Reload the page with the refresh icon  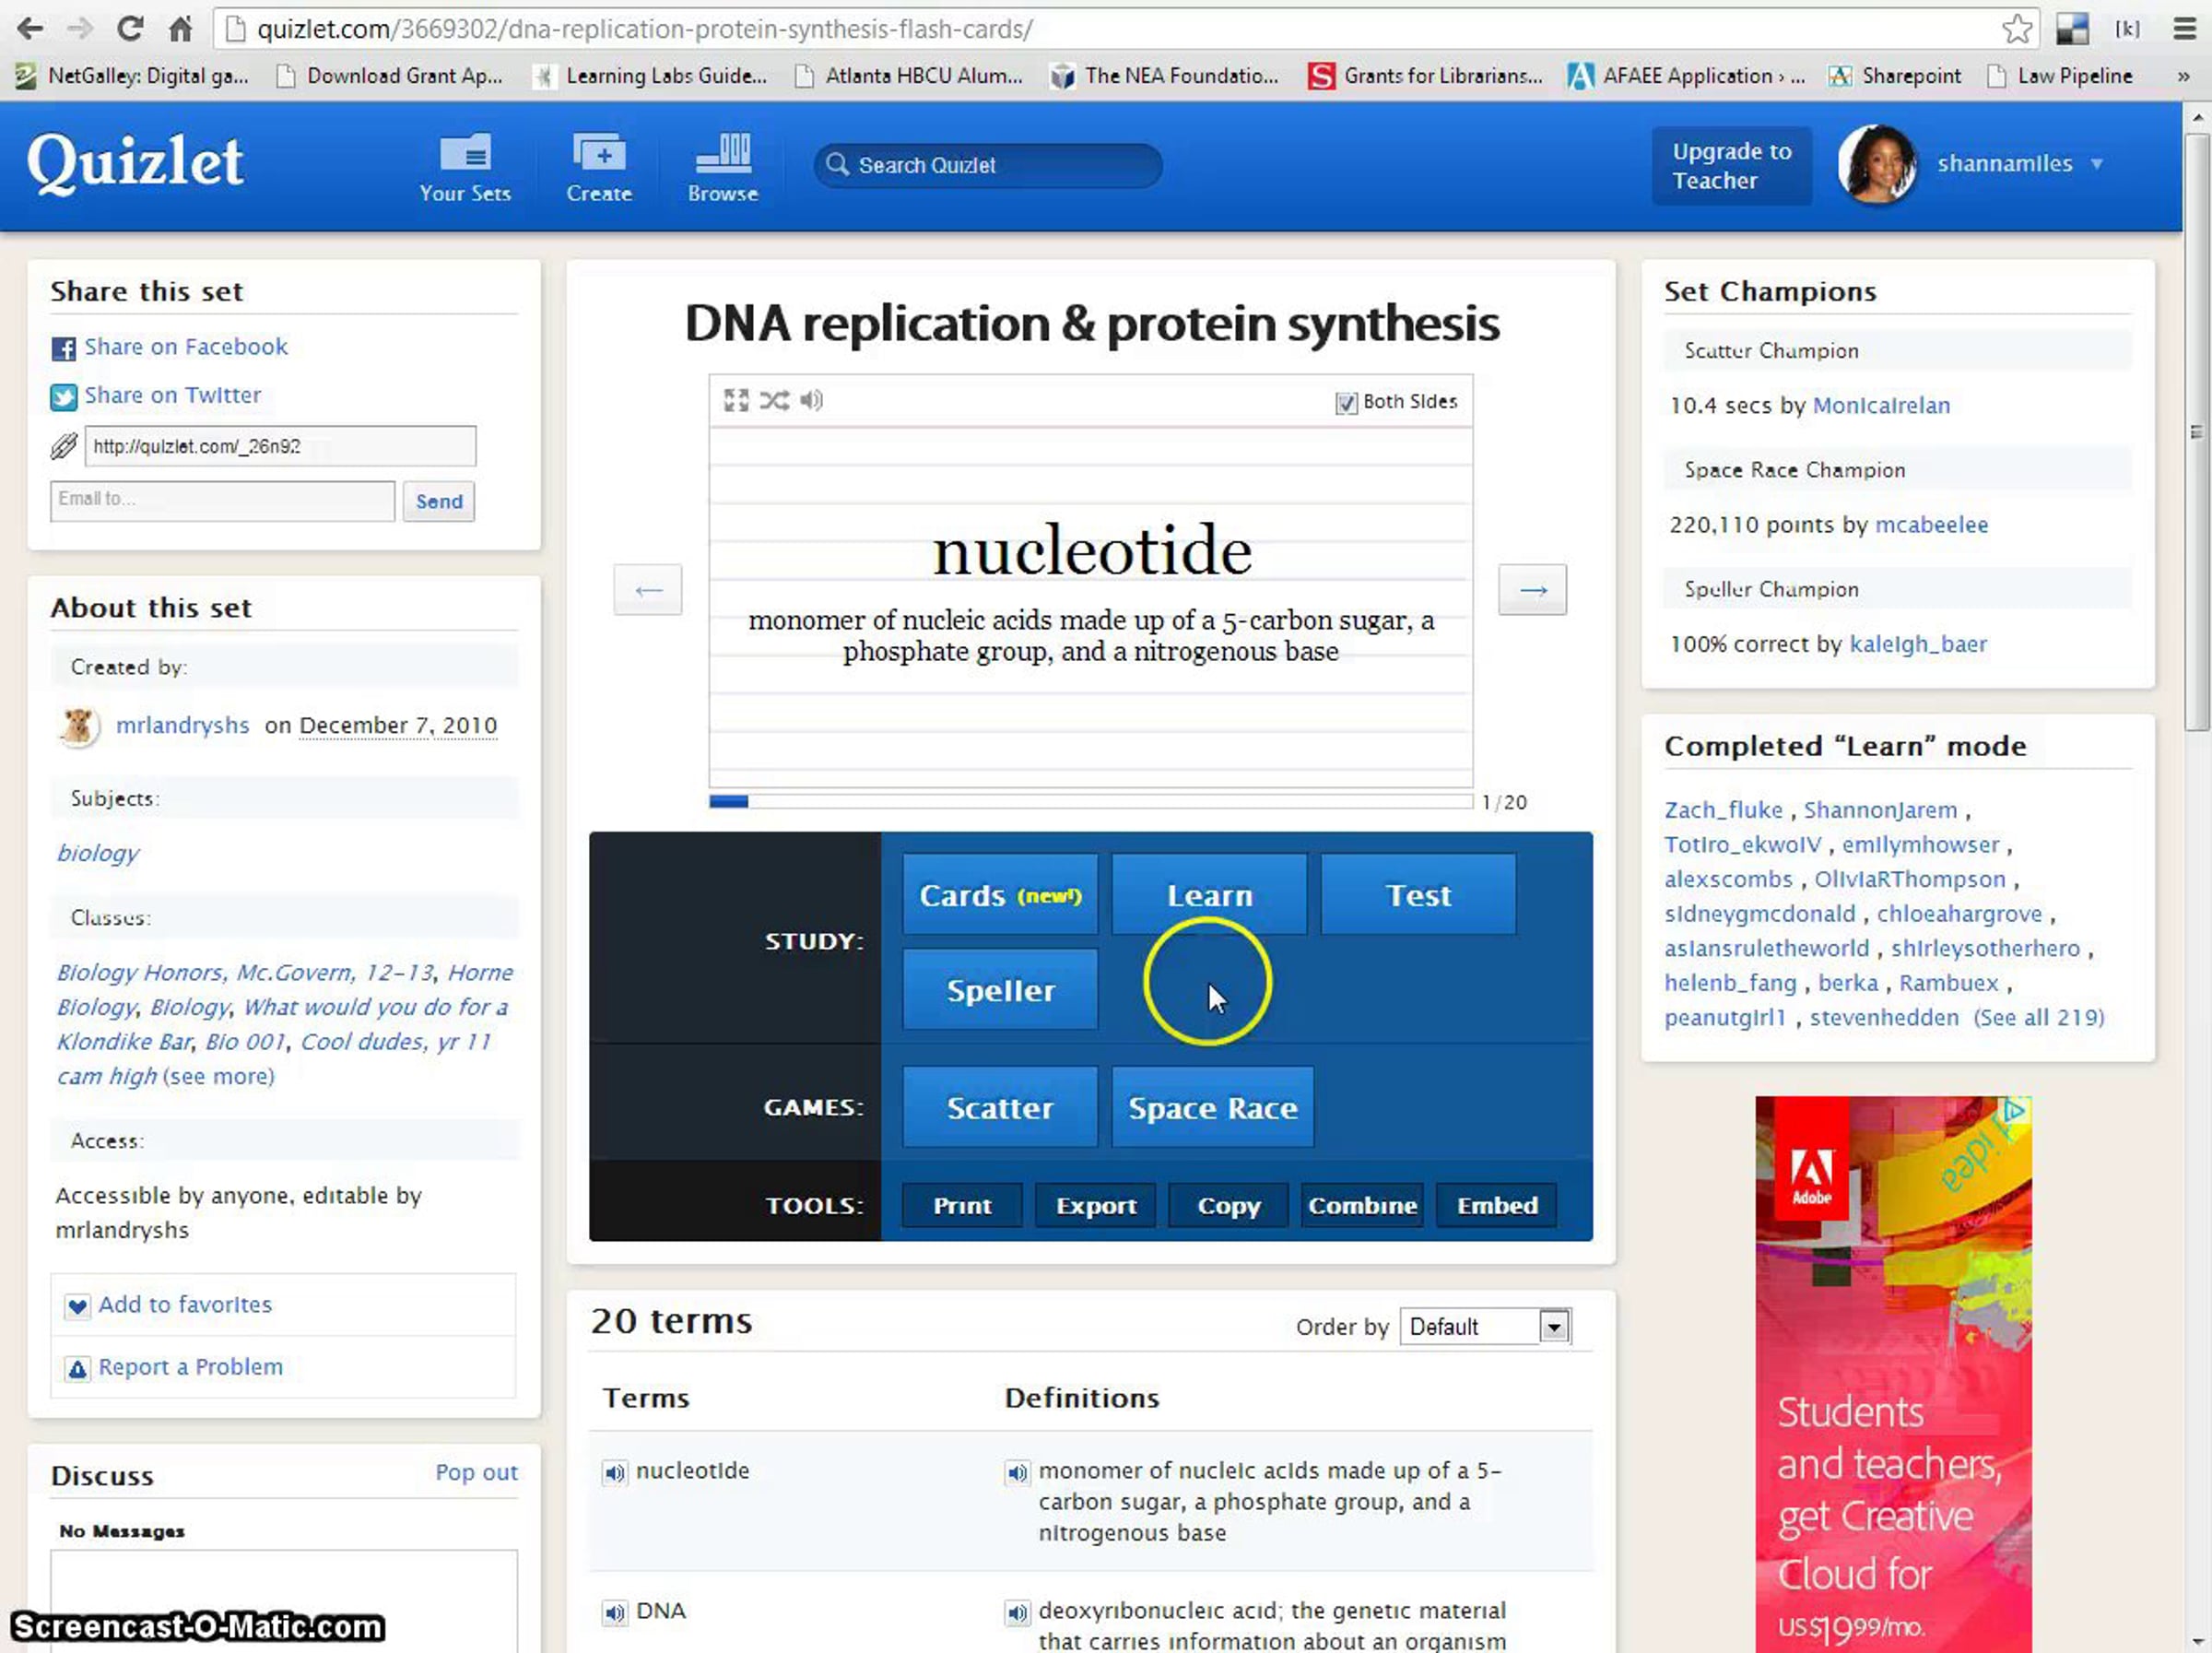coord(129,29)
